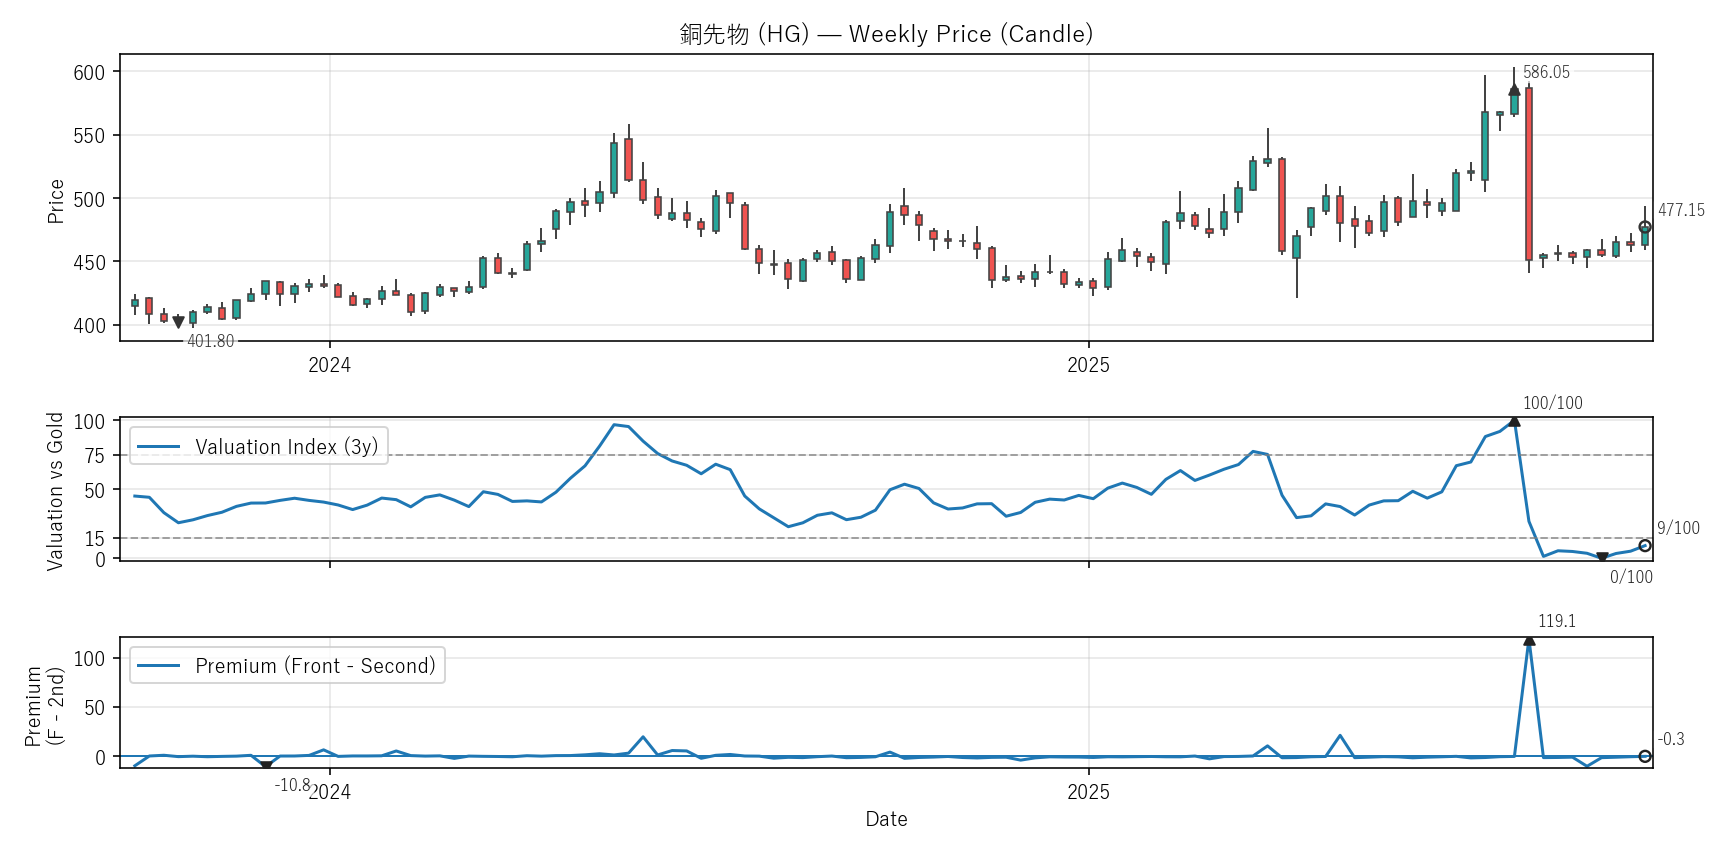Select the latest price circle marker at 477.15
1728x849 pixels.
coord(1645,227)
